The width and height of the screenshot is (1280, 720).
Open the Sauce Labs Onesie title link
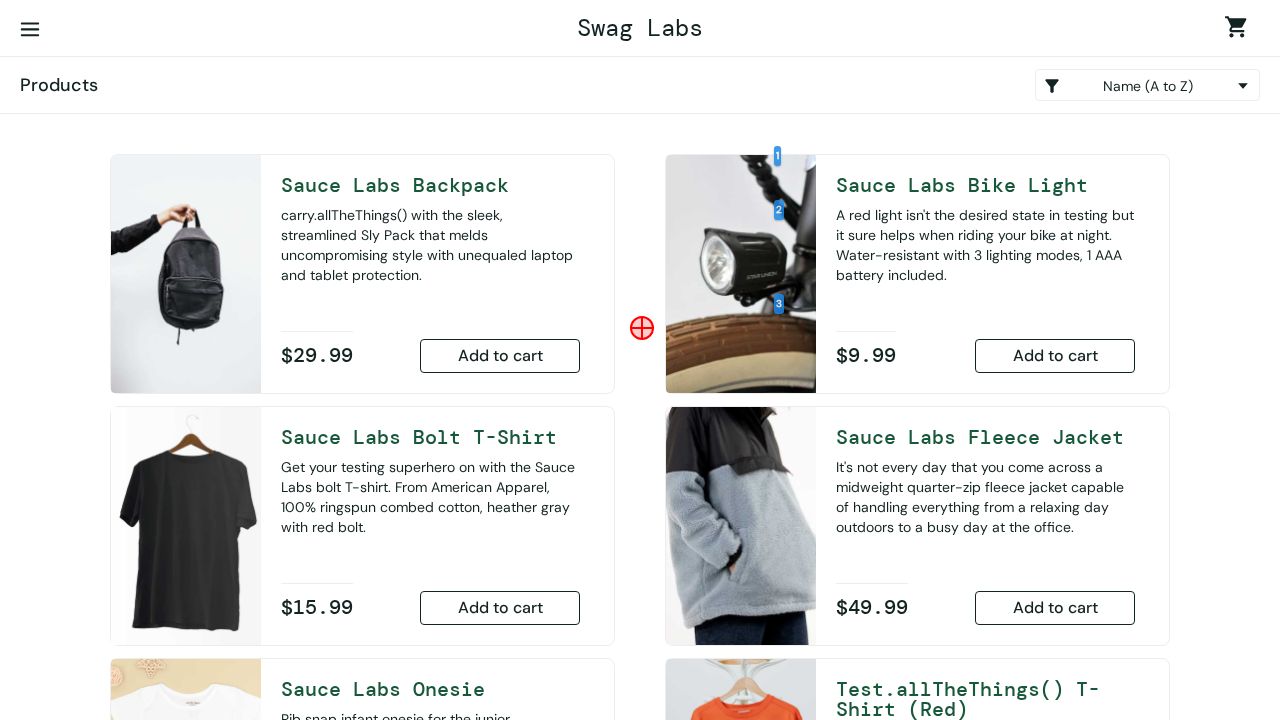(x=383, y=689)
